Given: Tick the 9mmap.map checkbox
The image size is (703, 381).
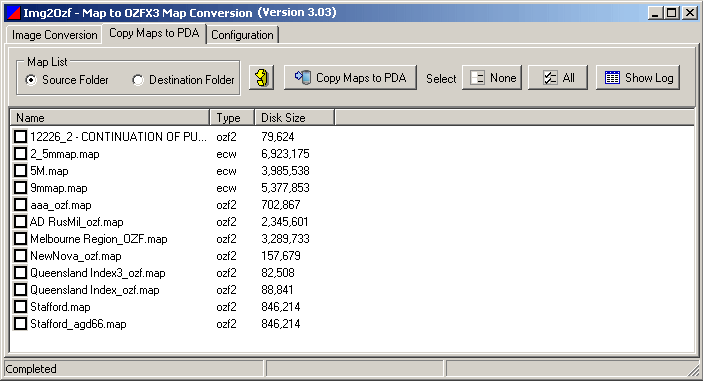Looking at the screenshot, I should [20, 188].
